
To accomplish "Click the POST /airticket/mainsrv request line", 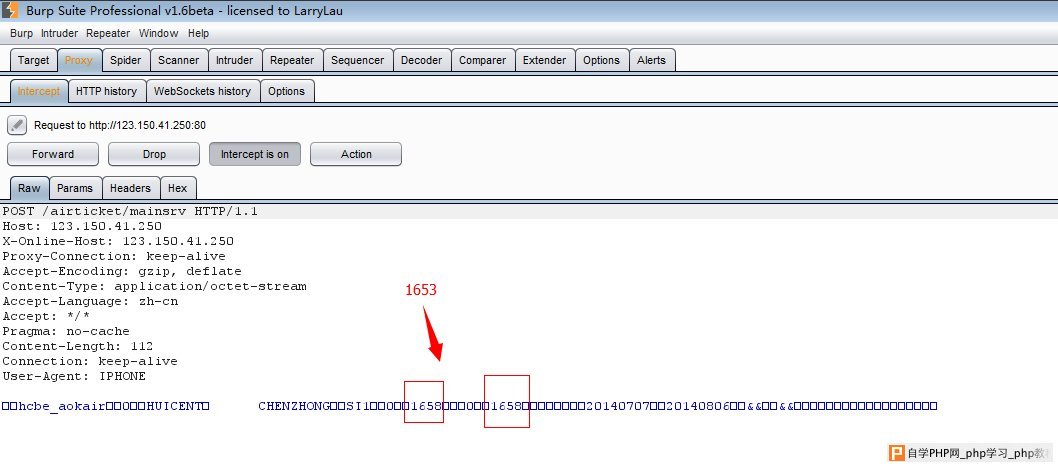I will pyautogui.click(x=130, y=211).
